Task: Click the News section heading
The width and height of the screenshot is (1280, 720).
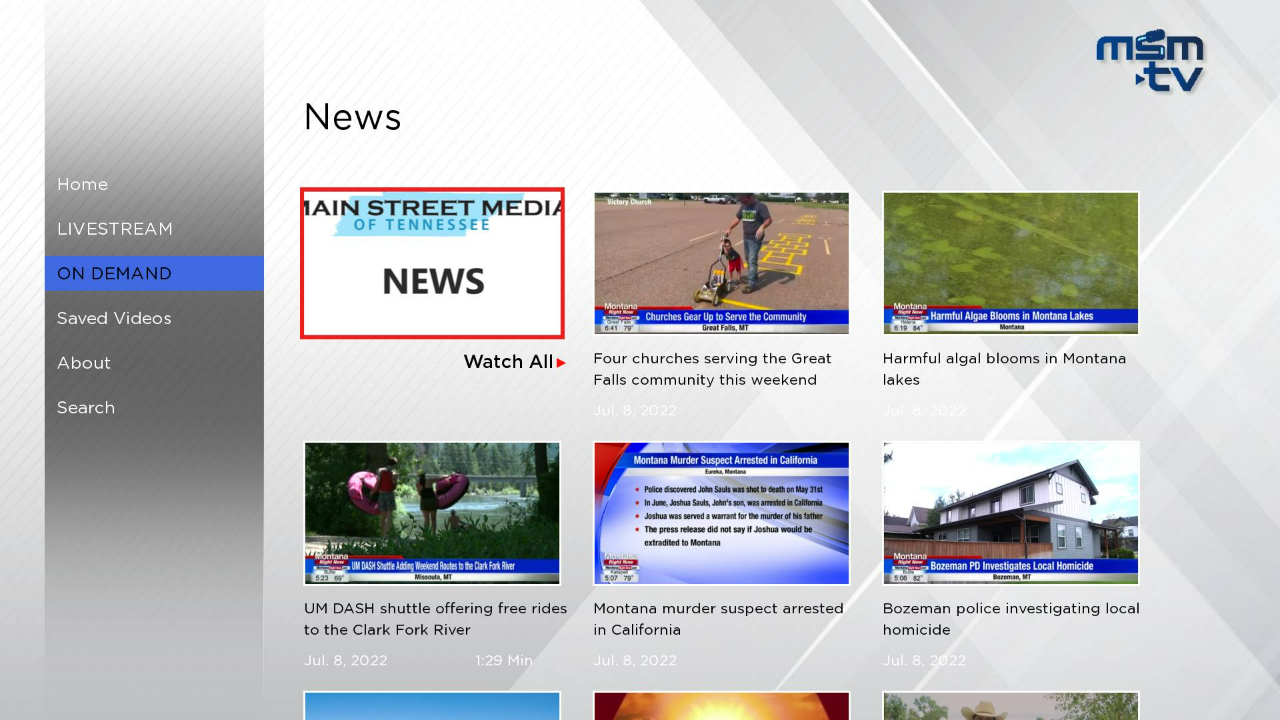Action: (352, 117)
